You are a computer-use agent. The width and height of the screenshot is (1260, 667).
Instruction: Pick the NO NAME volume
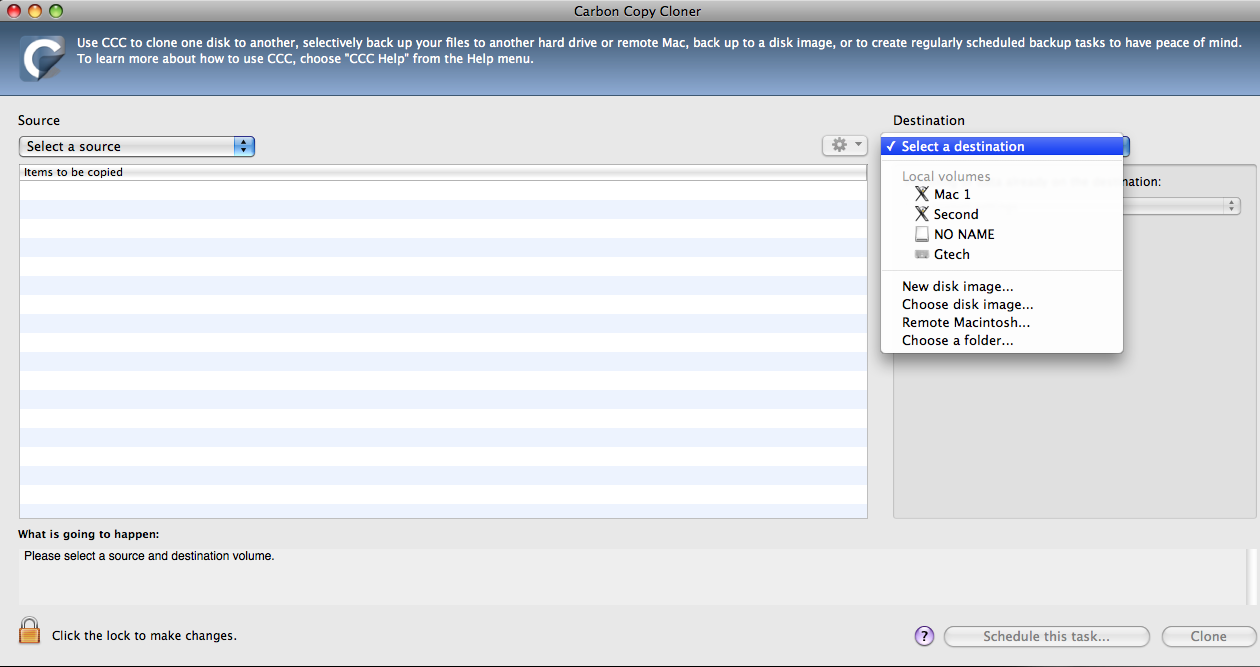click(1002, 234)
